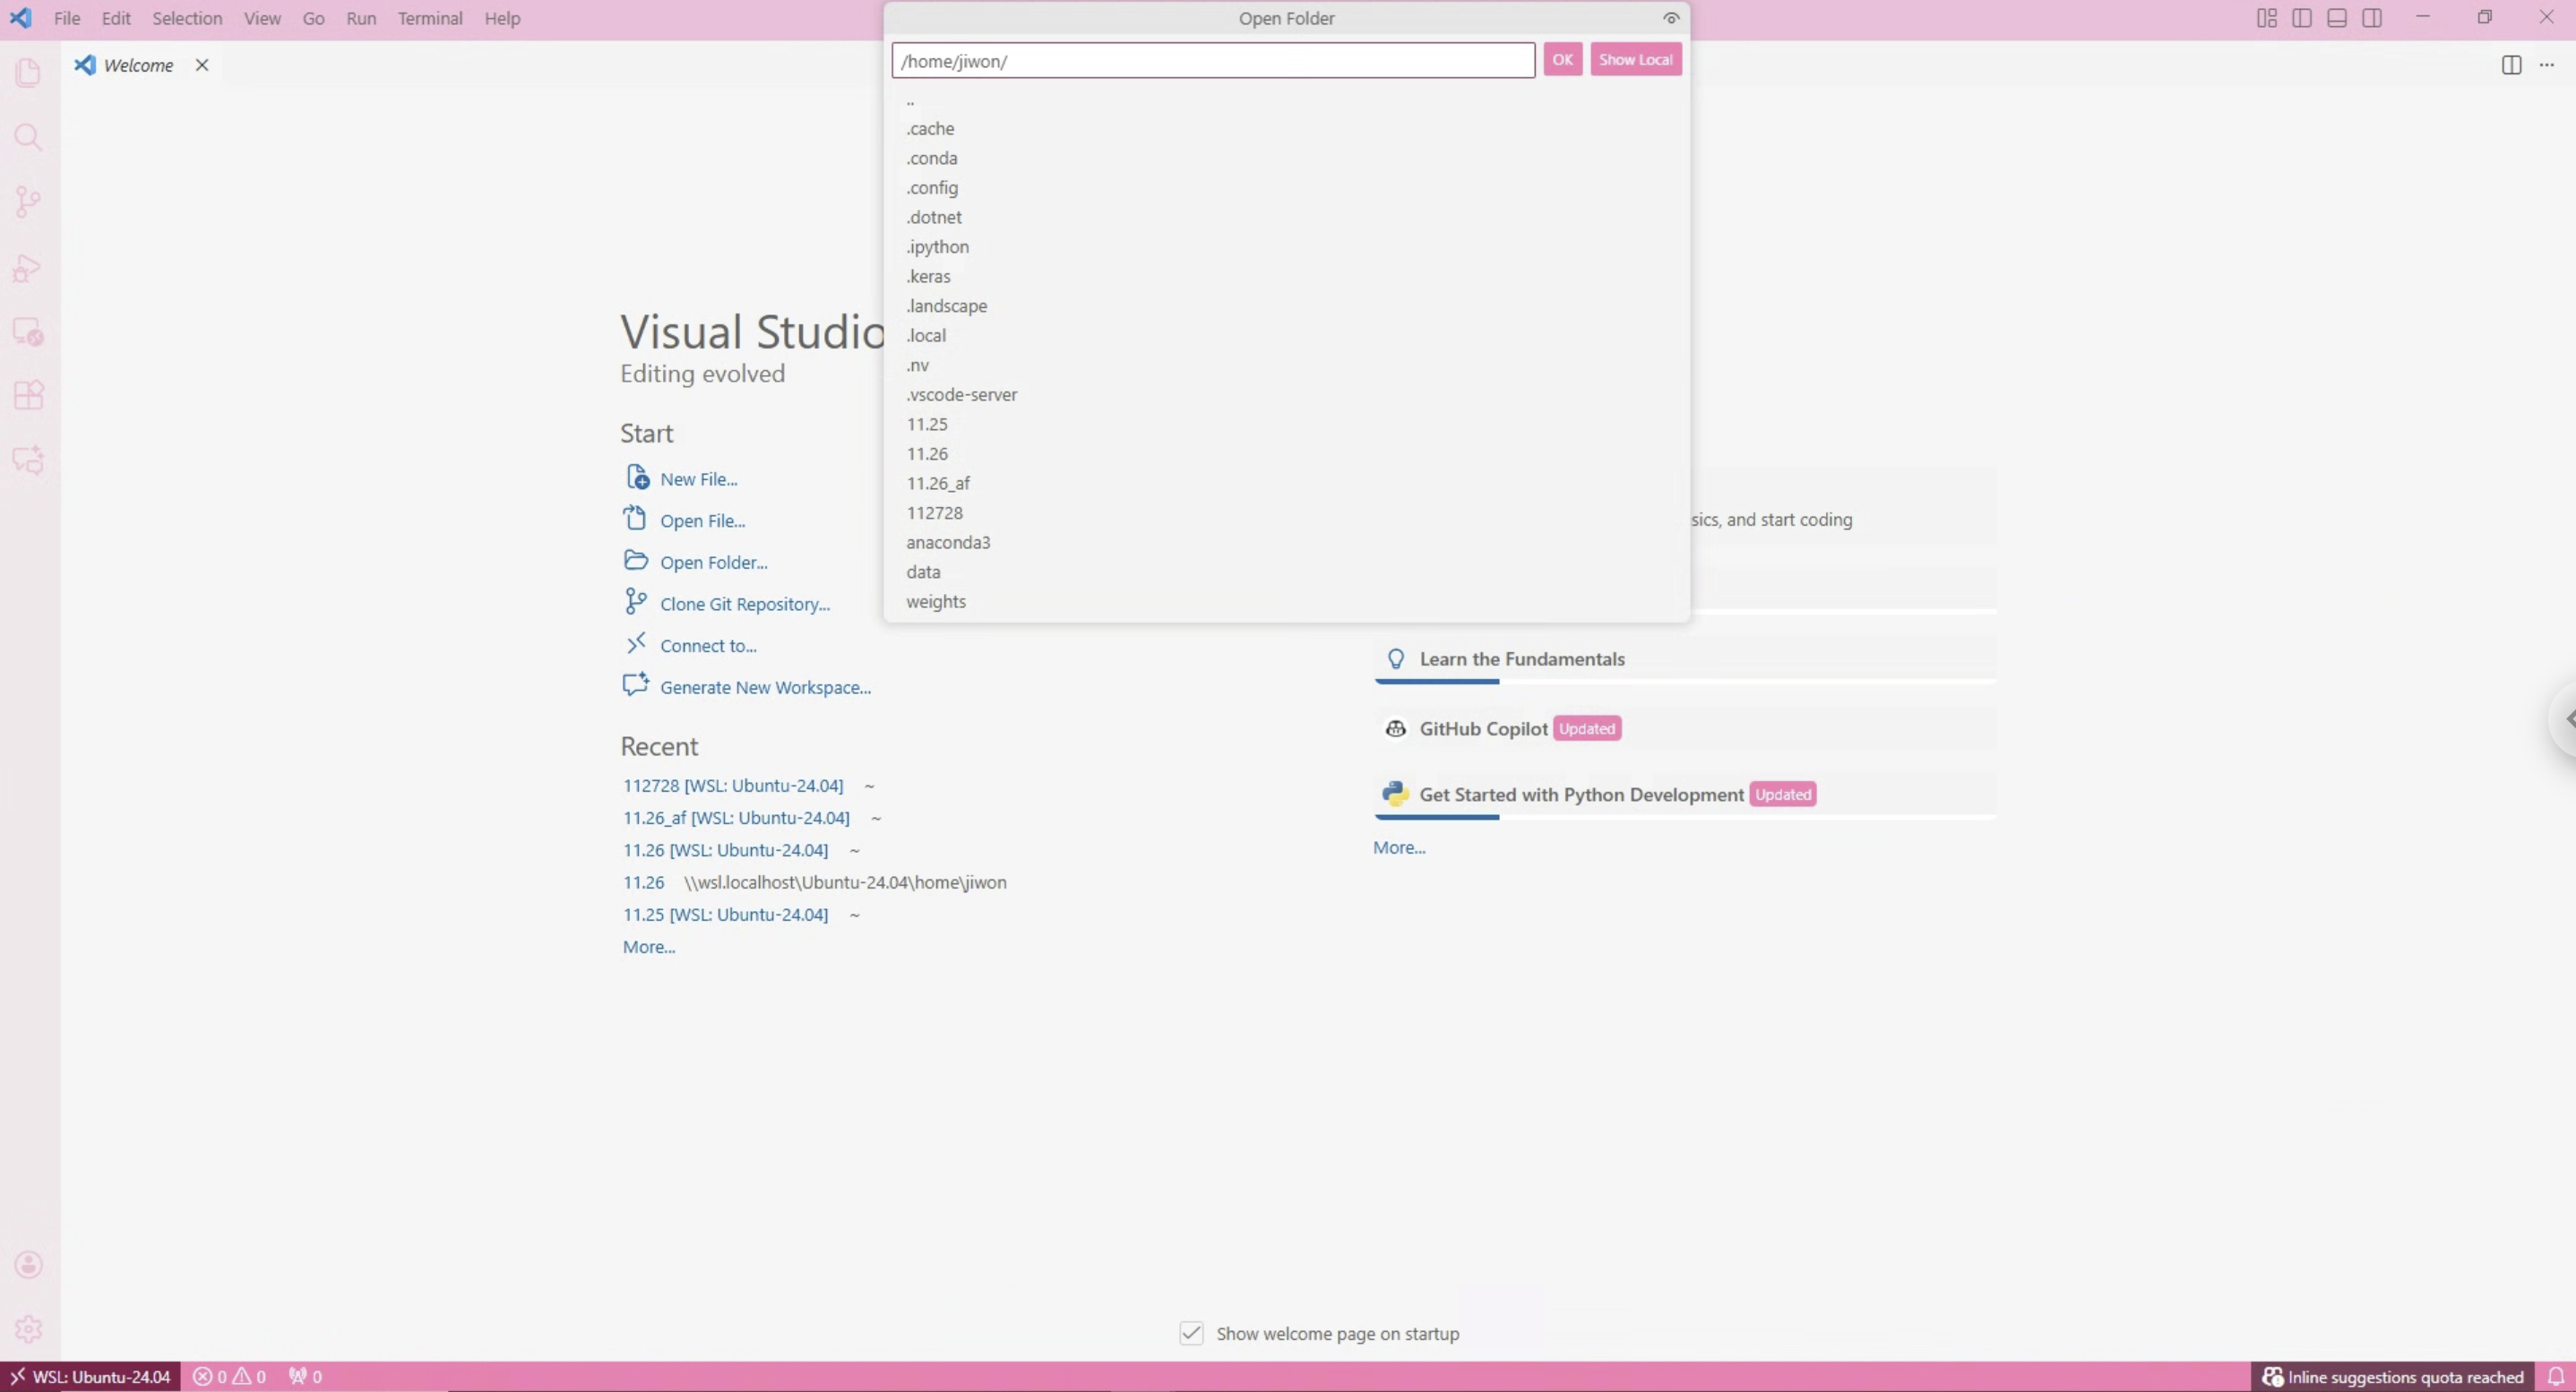Uncheck Show welcome page on startup
The width and height of the screenshot is (2576, 1392).
click(x=1191, y=1333)
